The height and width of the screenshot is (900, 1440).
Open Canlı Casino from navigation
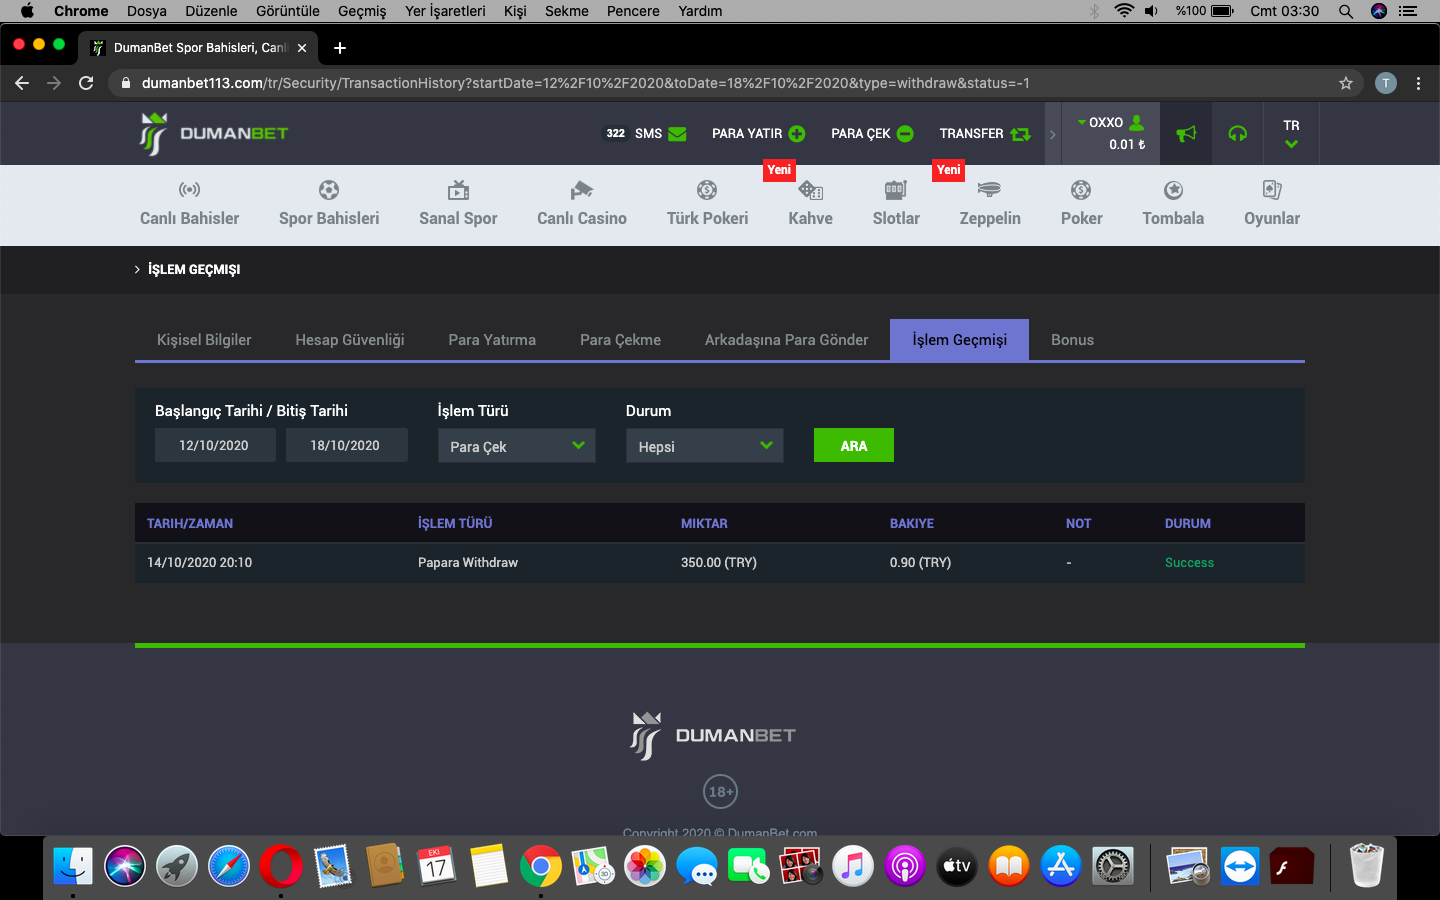point(582,204)
